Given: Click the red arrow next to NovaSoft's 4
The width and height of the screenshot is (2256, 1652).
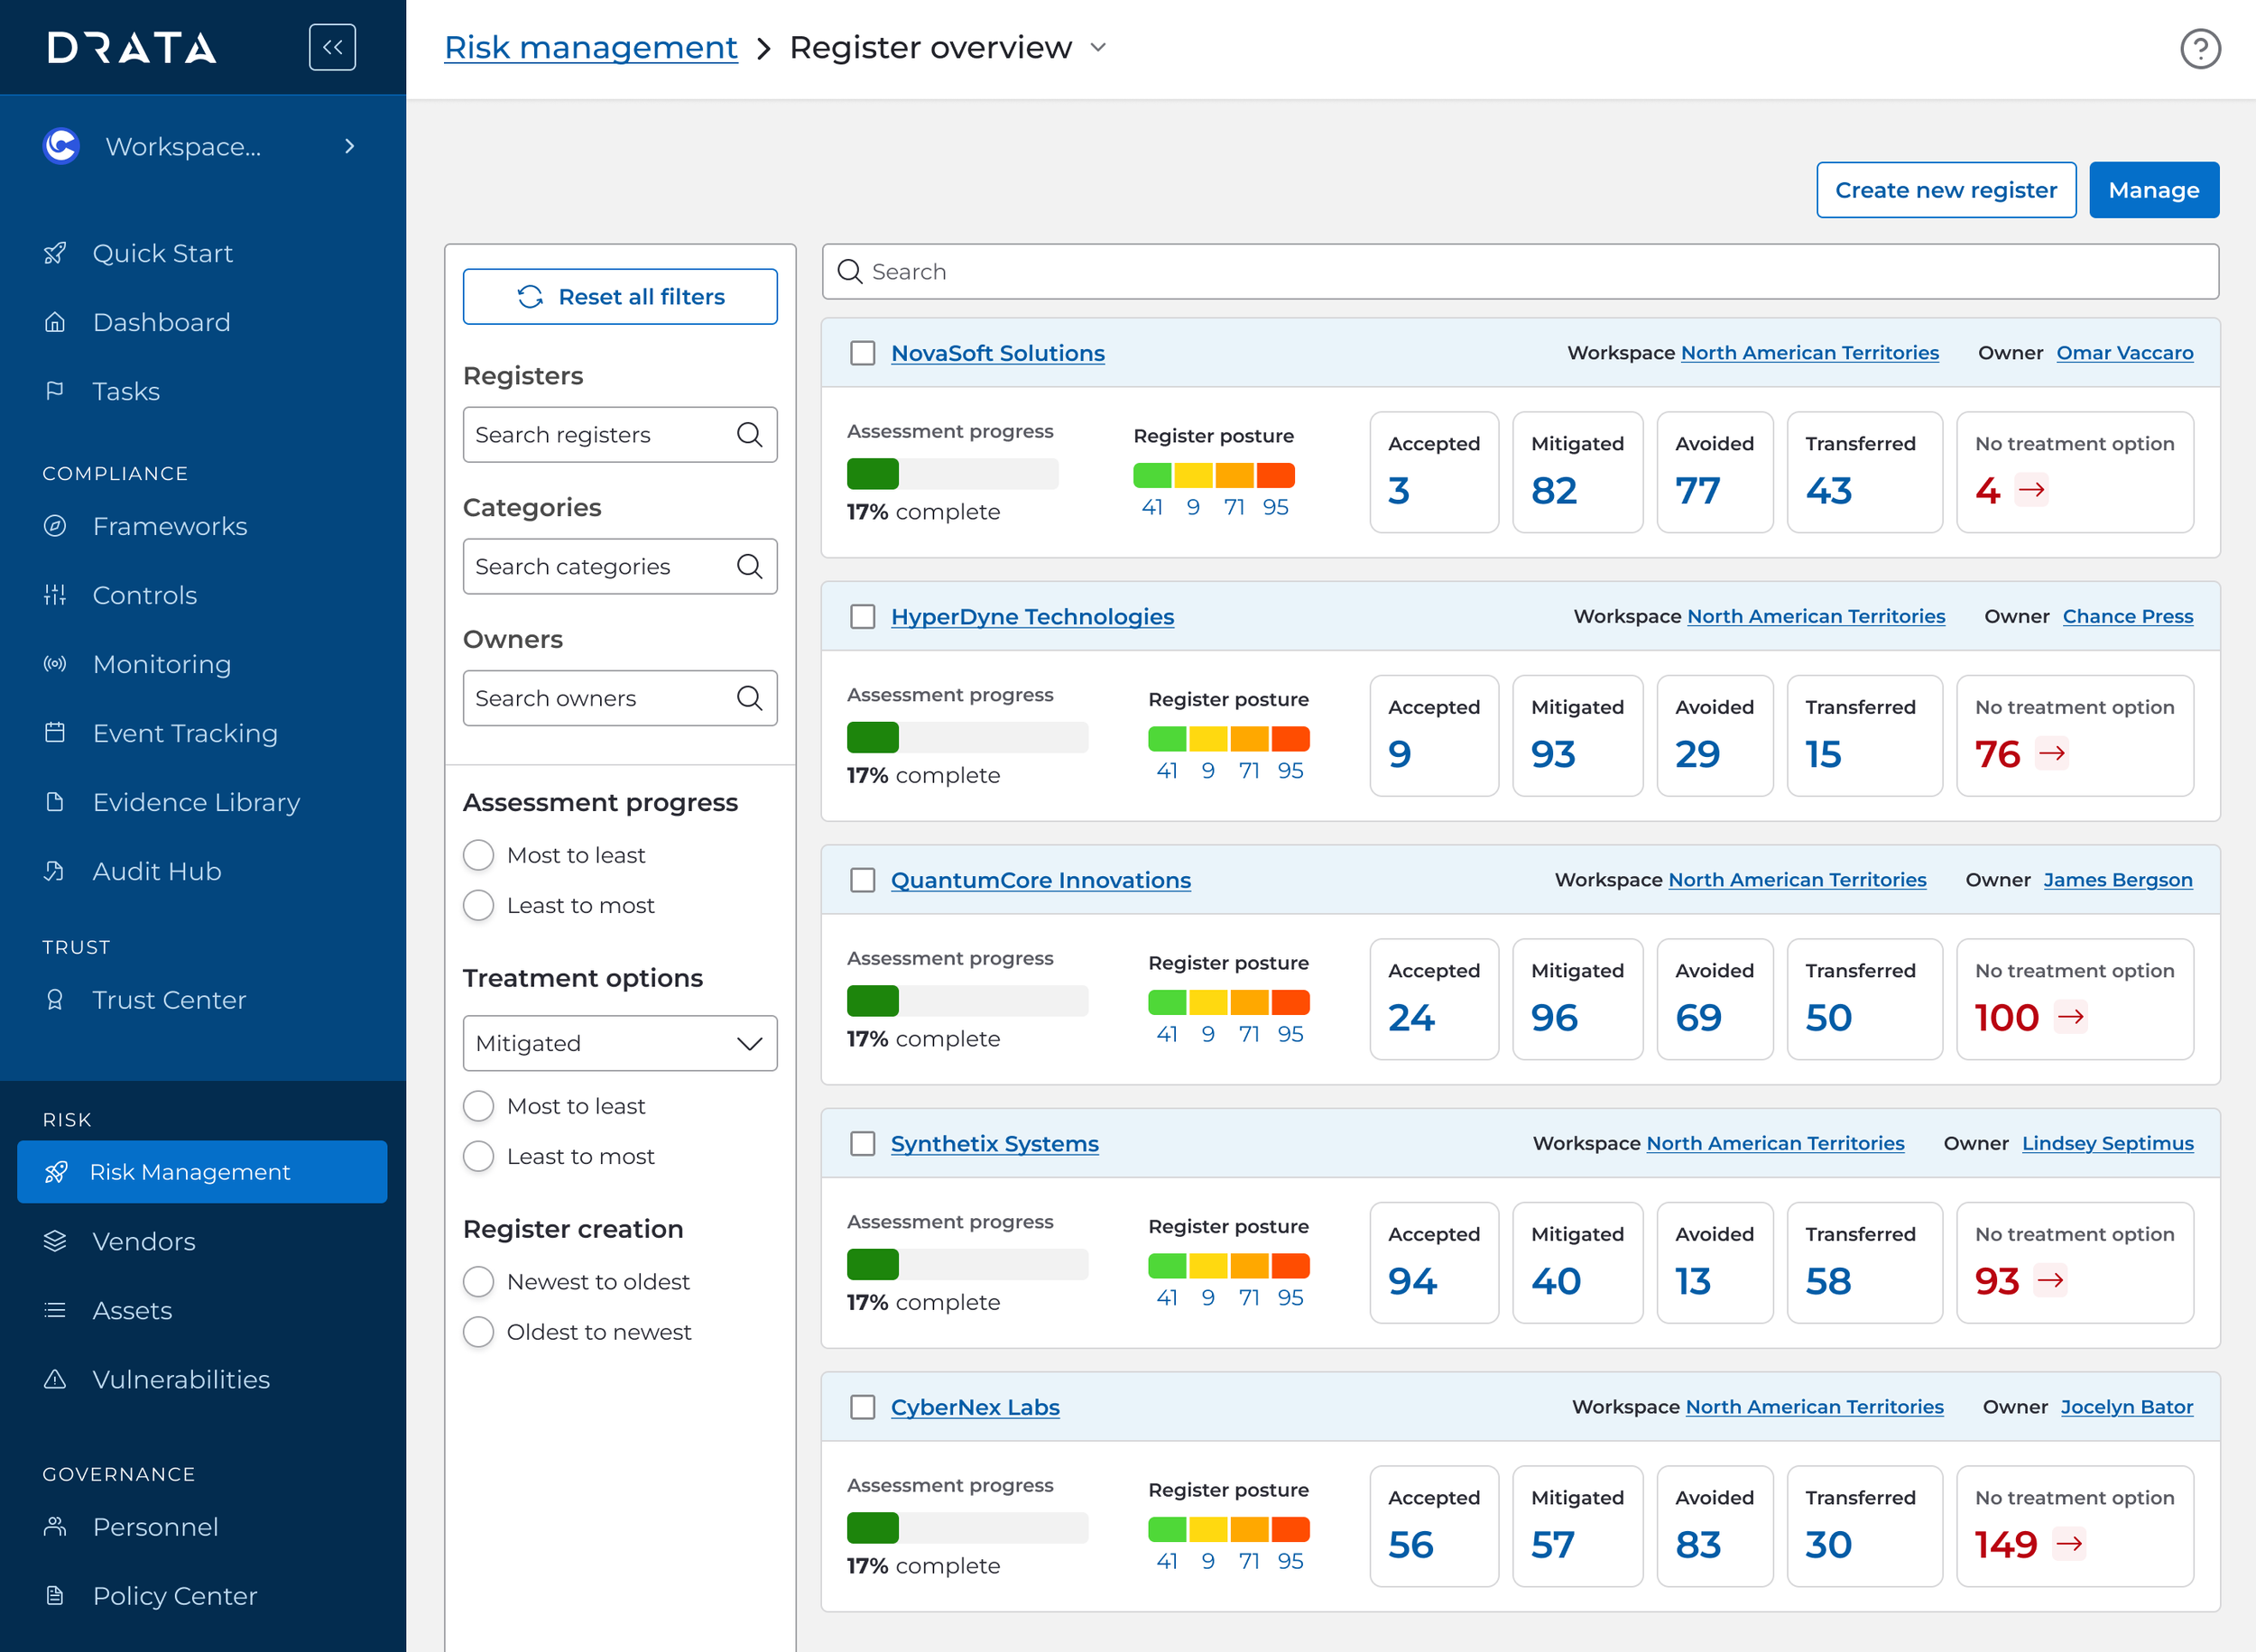Looking at the screenshot, I should 2031,490.
